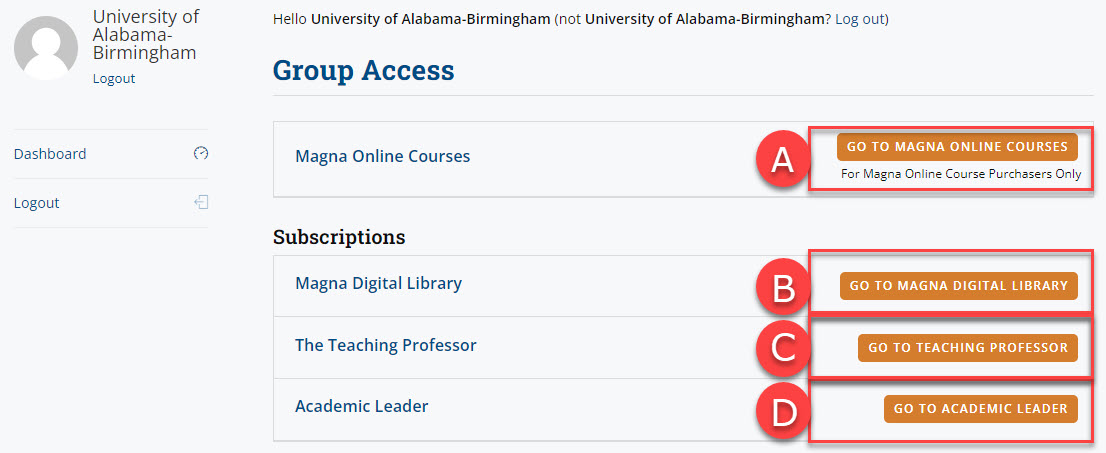Click The Teaching Professor subscription title
Image resolution: width=1106 pixels, height=453 pixels.
(385, 345)
